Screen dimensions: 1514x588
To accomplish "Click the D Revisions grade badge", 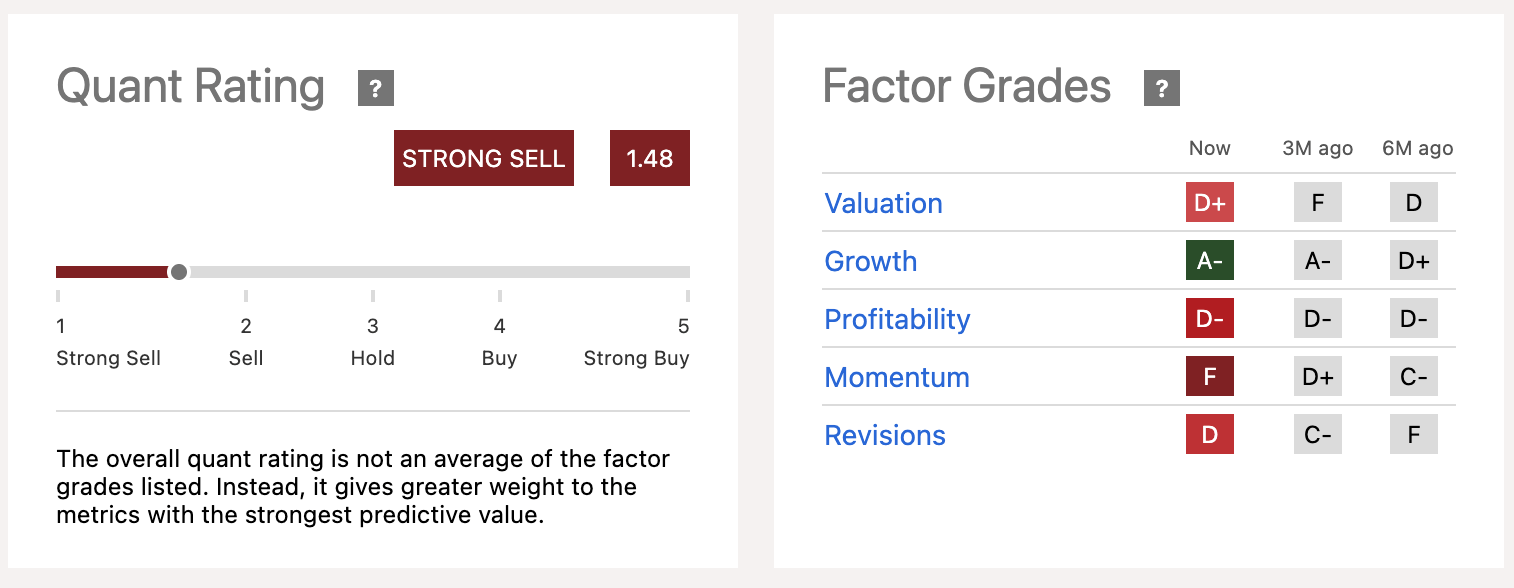I will 1209,434.
